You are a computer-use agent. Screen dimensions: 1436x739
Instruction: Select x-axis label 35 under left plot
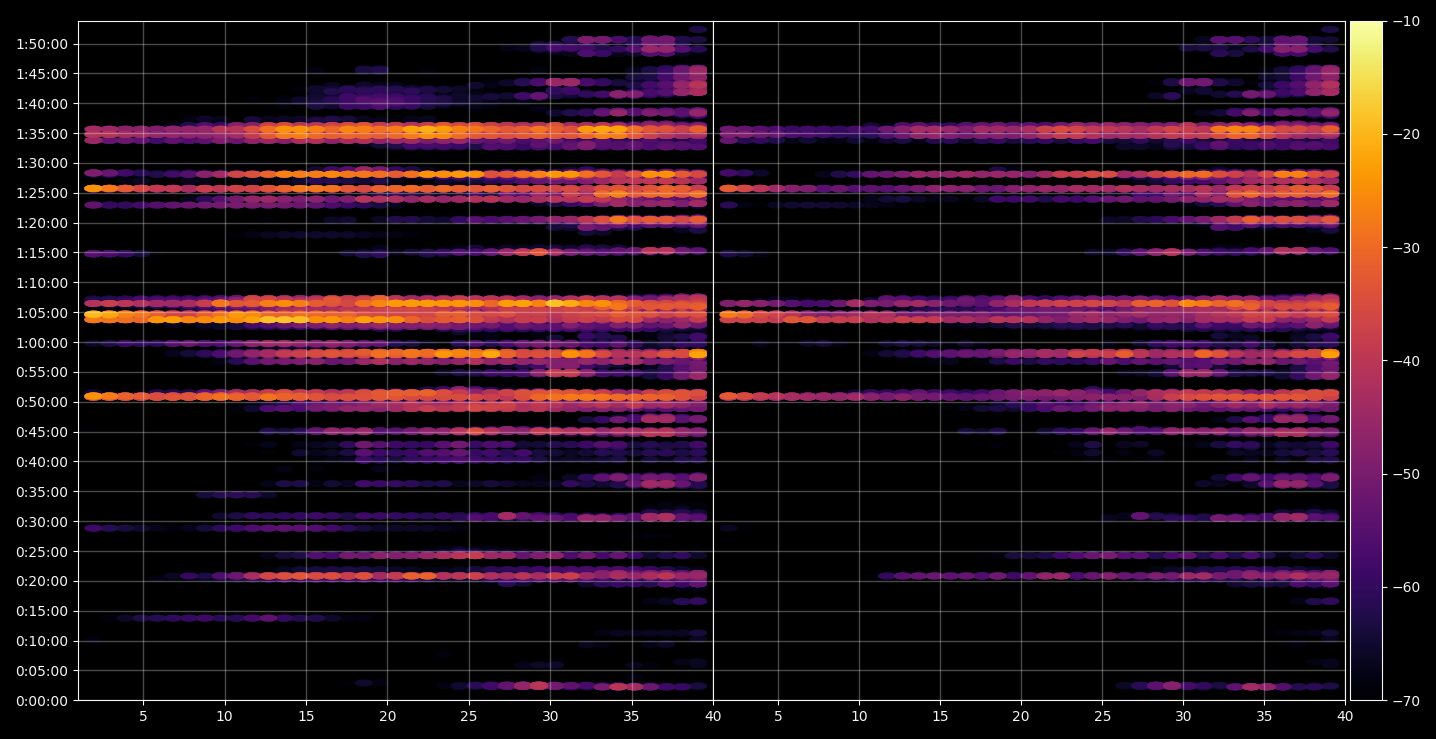(632, 717)
